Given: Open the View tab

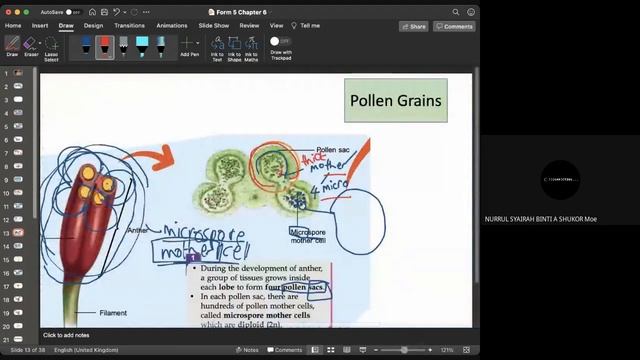Looking at the screenshot, I should [x=276, y=26].
